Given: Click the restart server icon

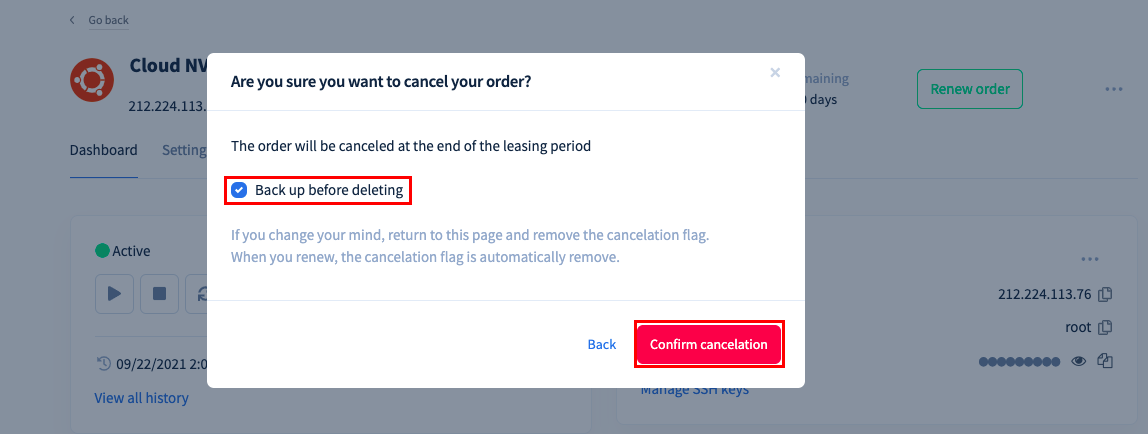Looking at the screenshot, I should [196, 293].
